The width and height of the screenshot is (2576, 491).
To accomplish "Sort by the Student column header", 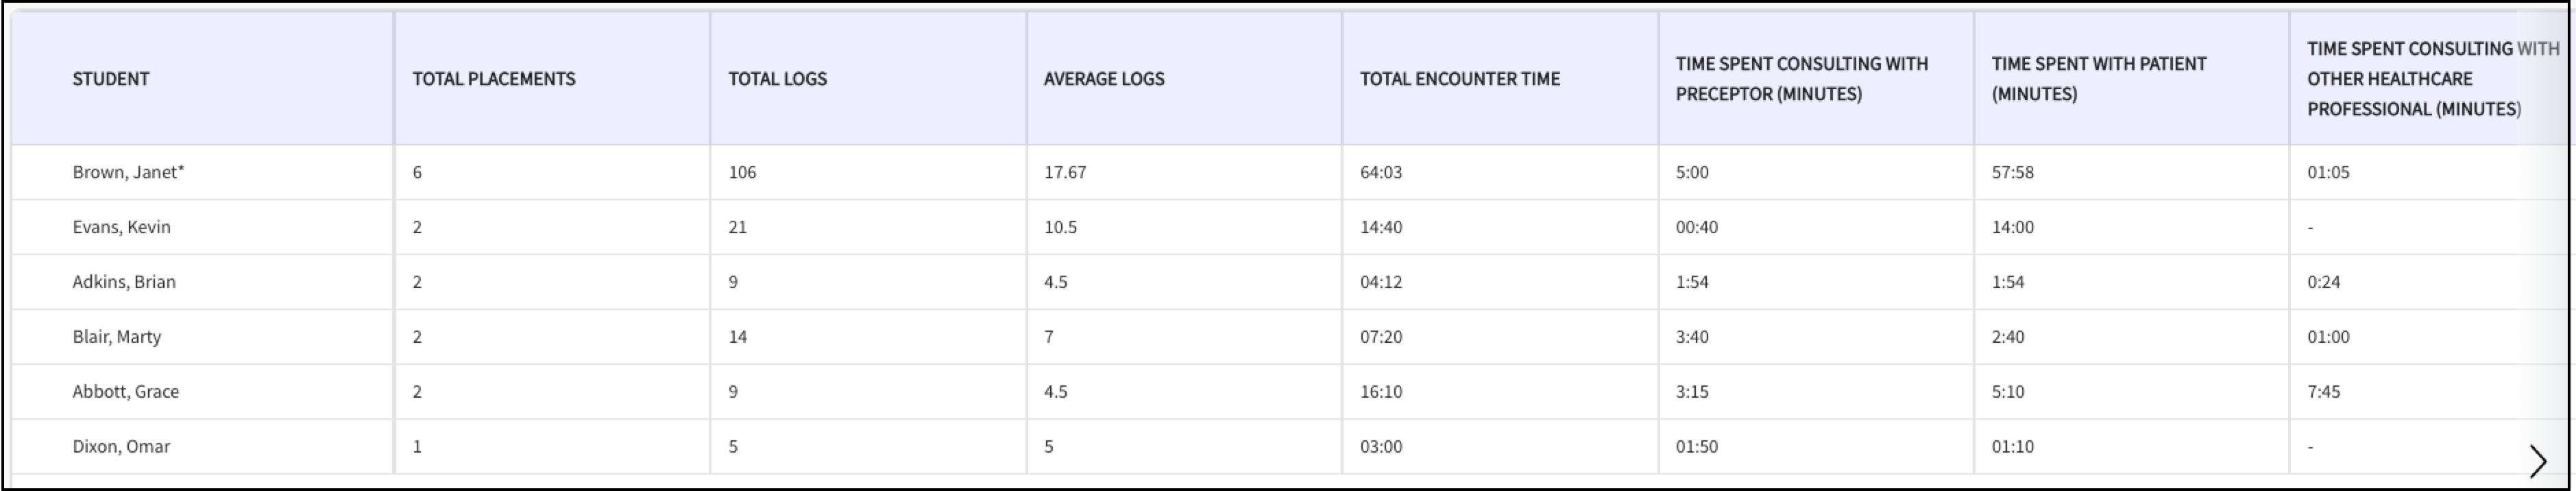I will point(111,79).
